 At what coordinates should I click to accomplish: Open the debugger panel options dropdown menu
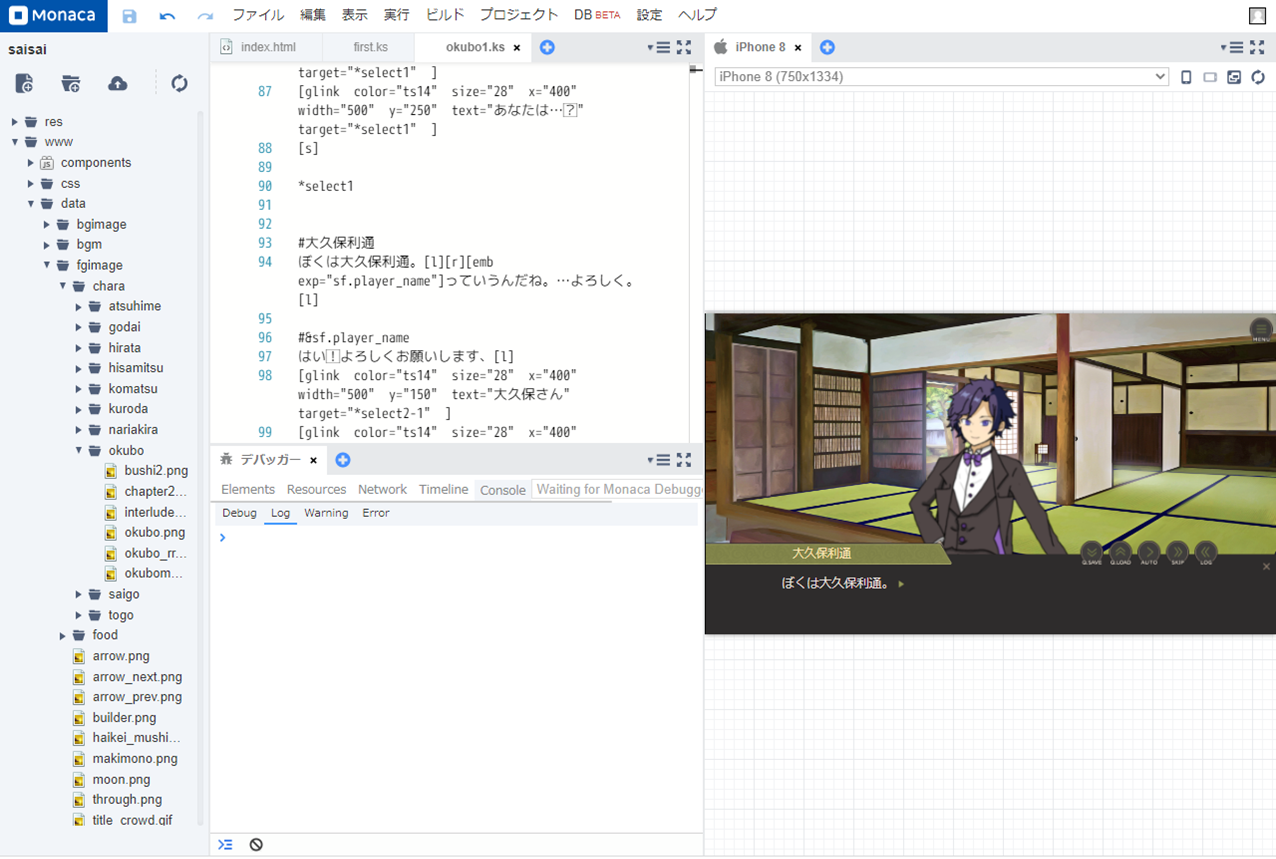click(658, 460)
